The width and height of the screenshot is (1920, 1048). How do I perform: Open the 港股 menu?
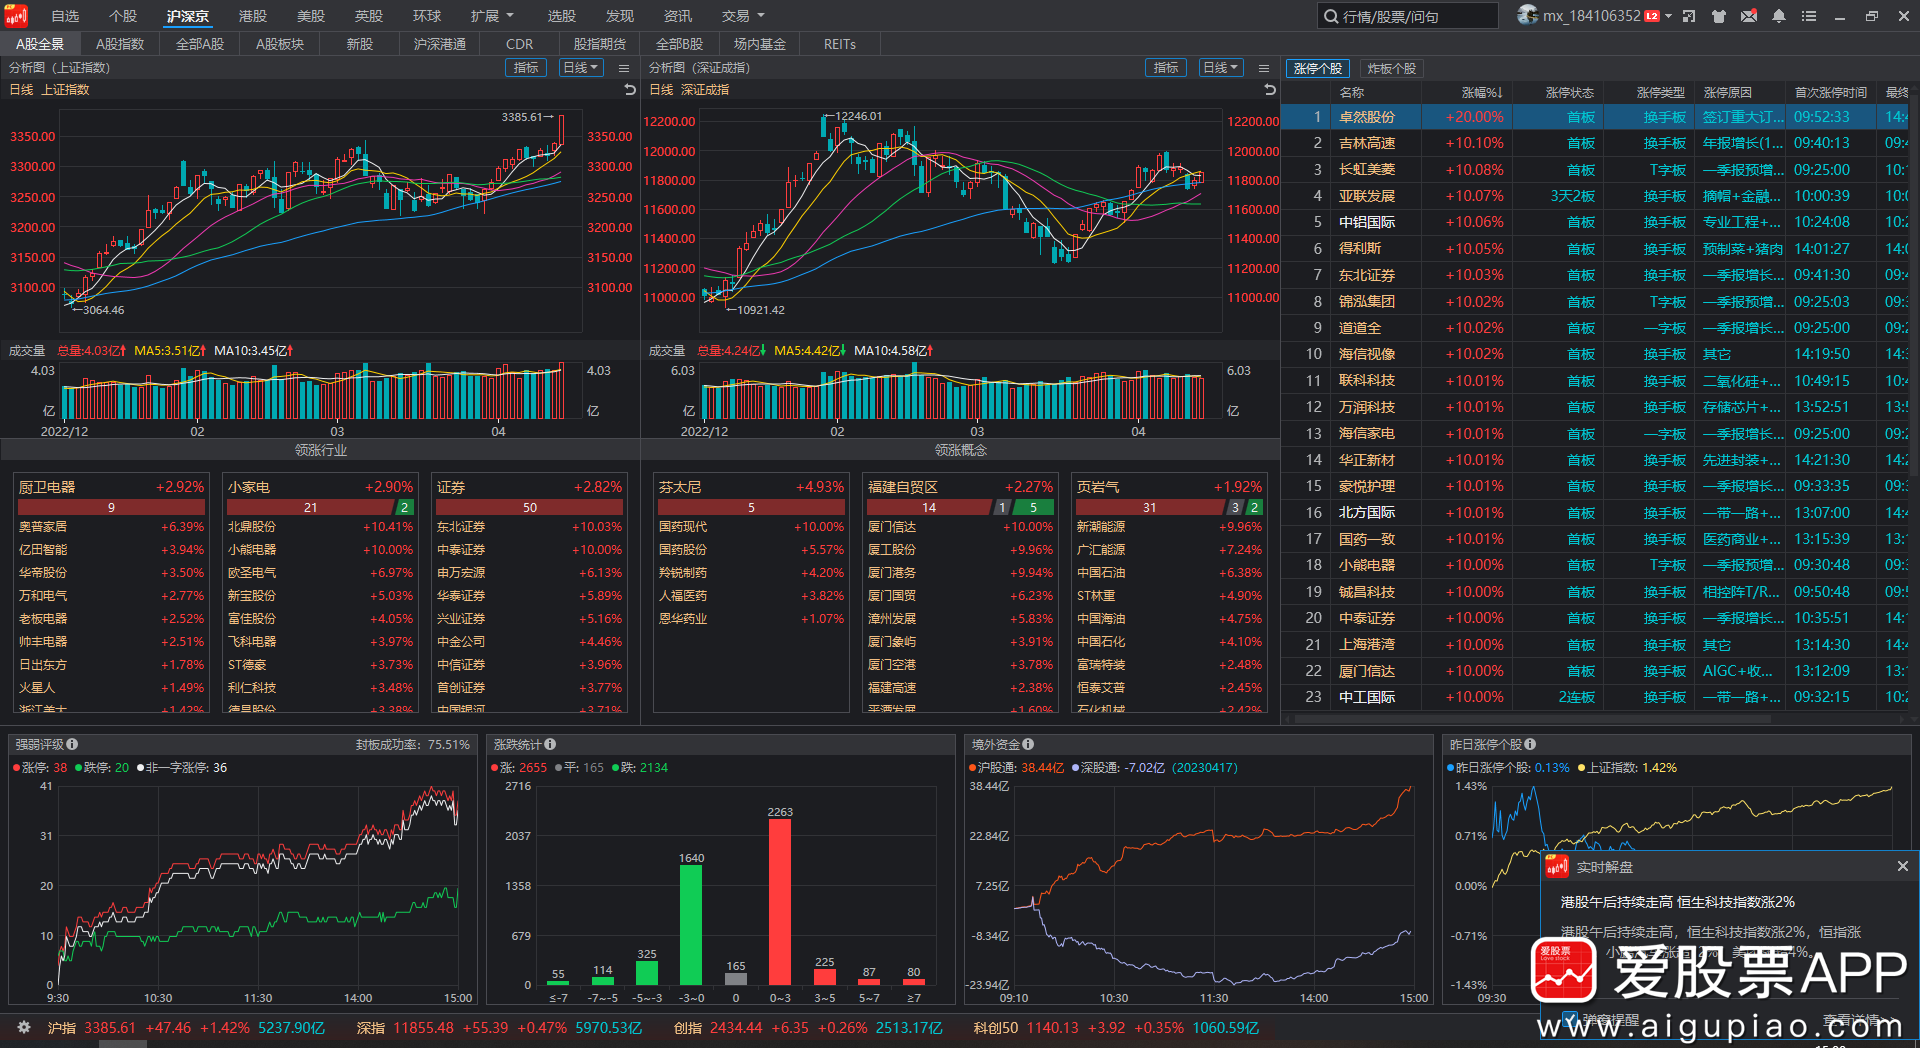click(253, 16)
